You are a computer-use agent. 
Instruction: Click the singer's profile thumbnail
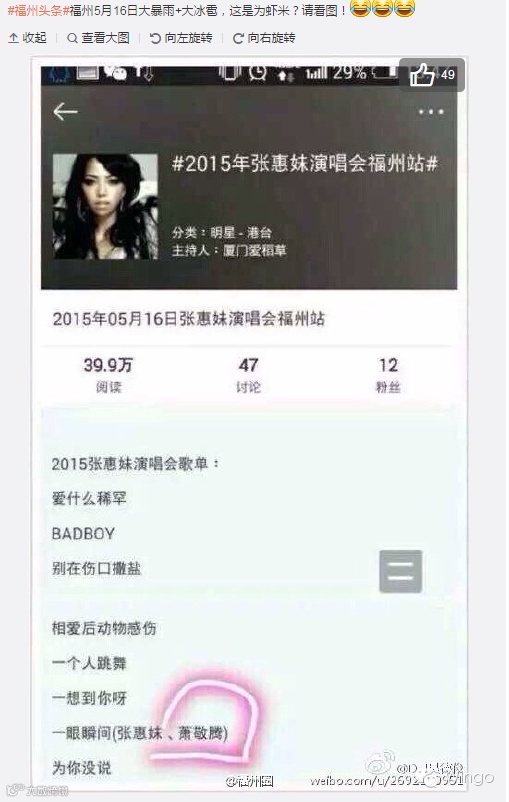105,207
